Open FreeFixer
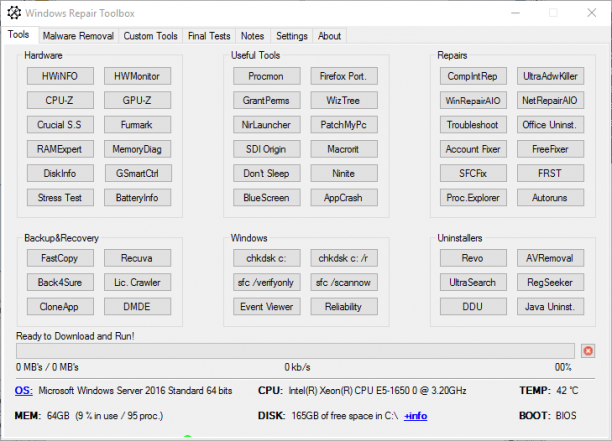 point(550,149)
